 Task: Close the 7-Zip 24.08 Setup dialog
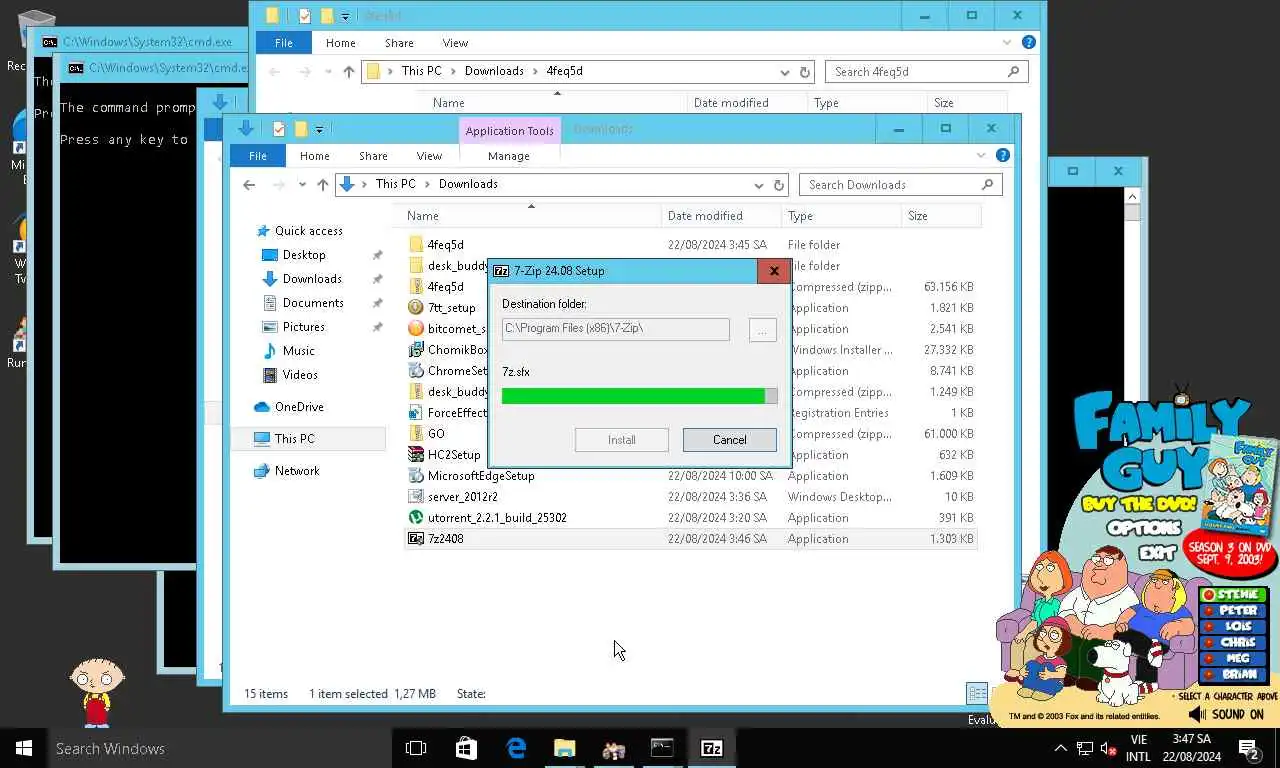773,271
